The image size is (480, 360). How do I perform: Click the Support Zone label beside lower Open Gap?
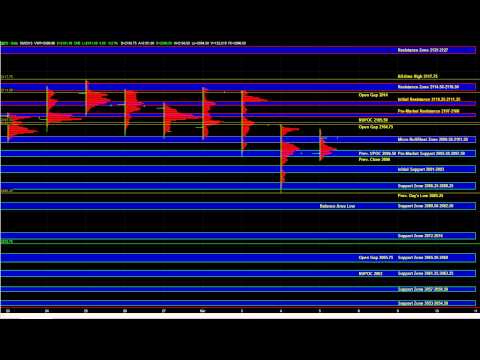click(423, 258)
